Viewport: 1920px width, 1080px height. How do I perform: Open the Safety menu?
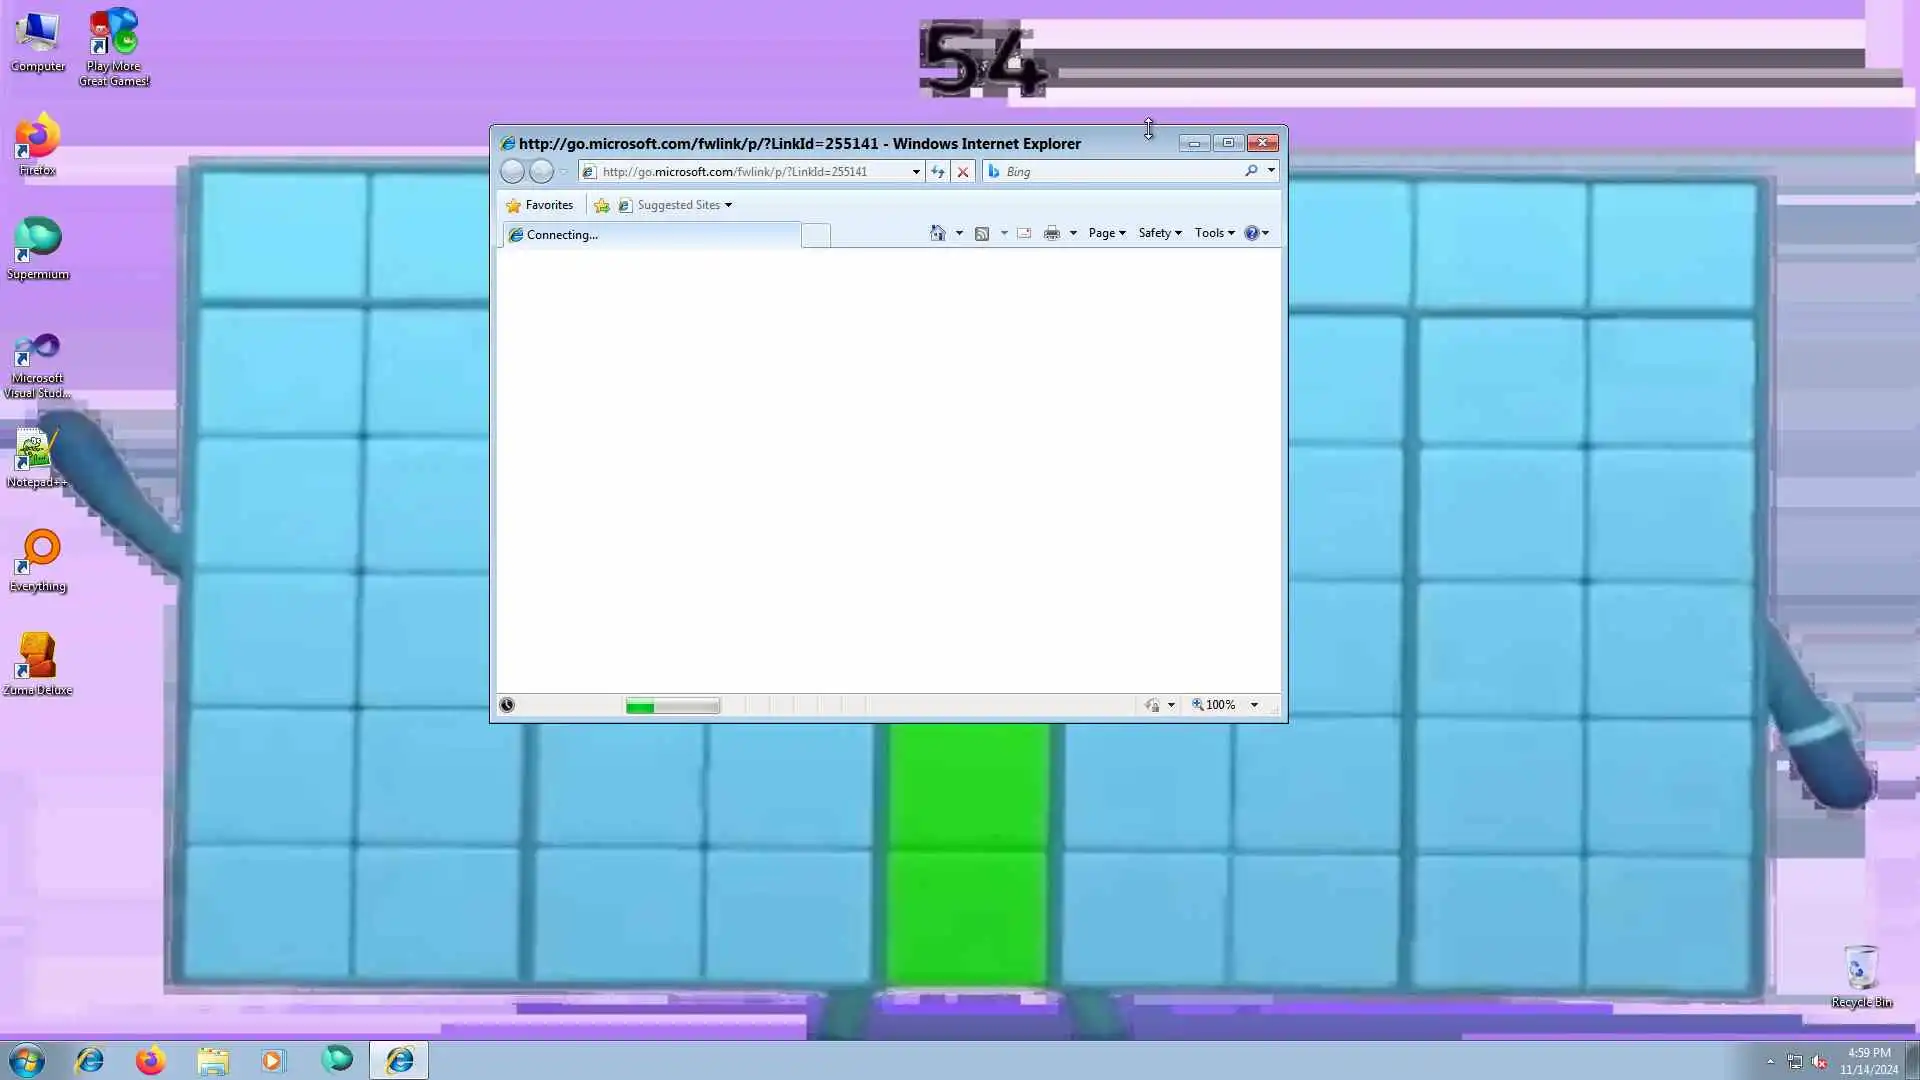(1159, 233)
